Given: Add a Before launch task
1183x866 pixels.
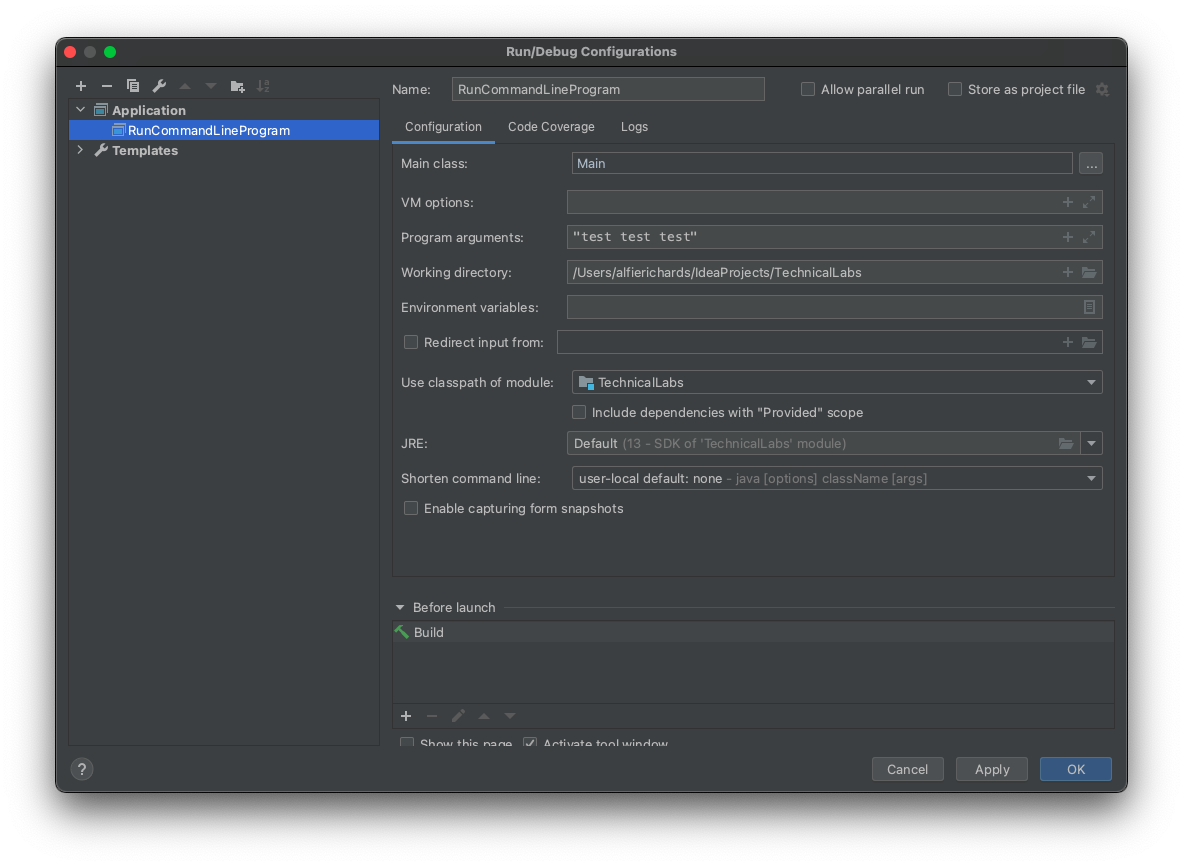Looking at the screenshot, I should (406, 716).
